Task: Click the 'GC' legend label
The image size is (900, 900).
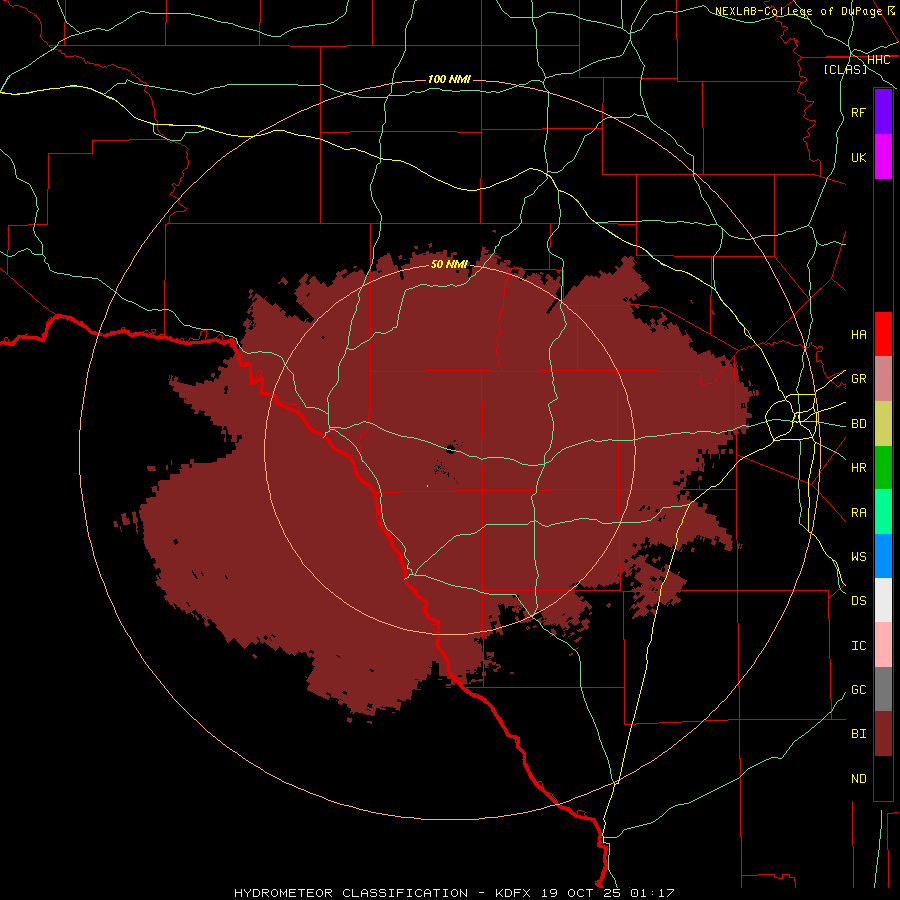Action: [x=859, y=690]
